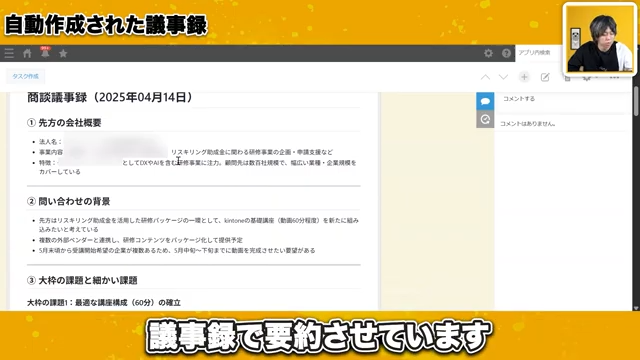Click the アプリ内検索 search field
The width and height of the screenshot is (640, 360).
pyautogui.click(x=539, y=53)
